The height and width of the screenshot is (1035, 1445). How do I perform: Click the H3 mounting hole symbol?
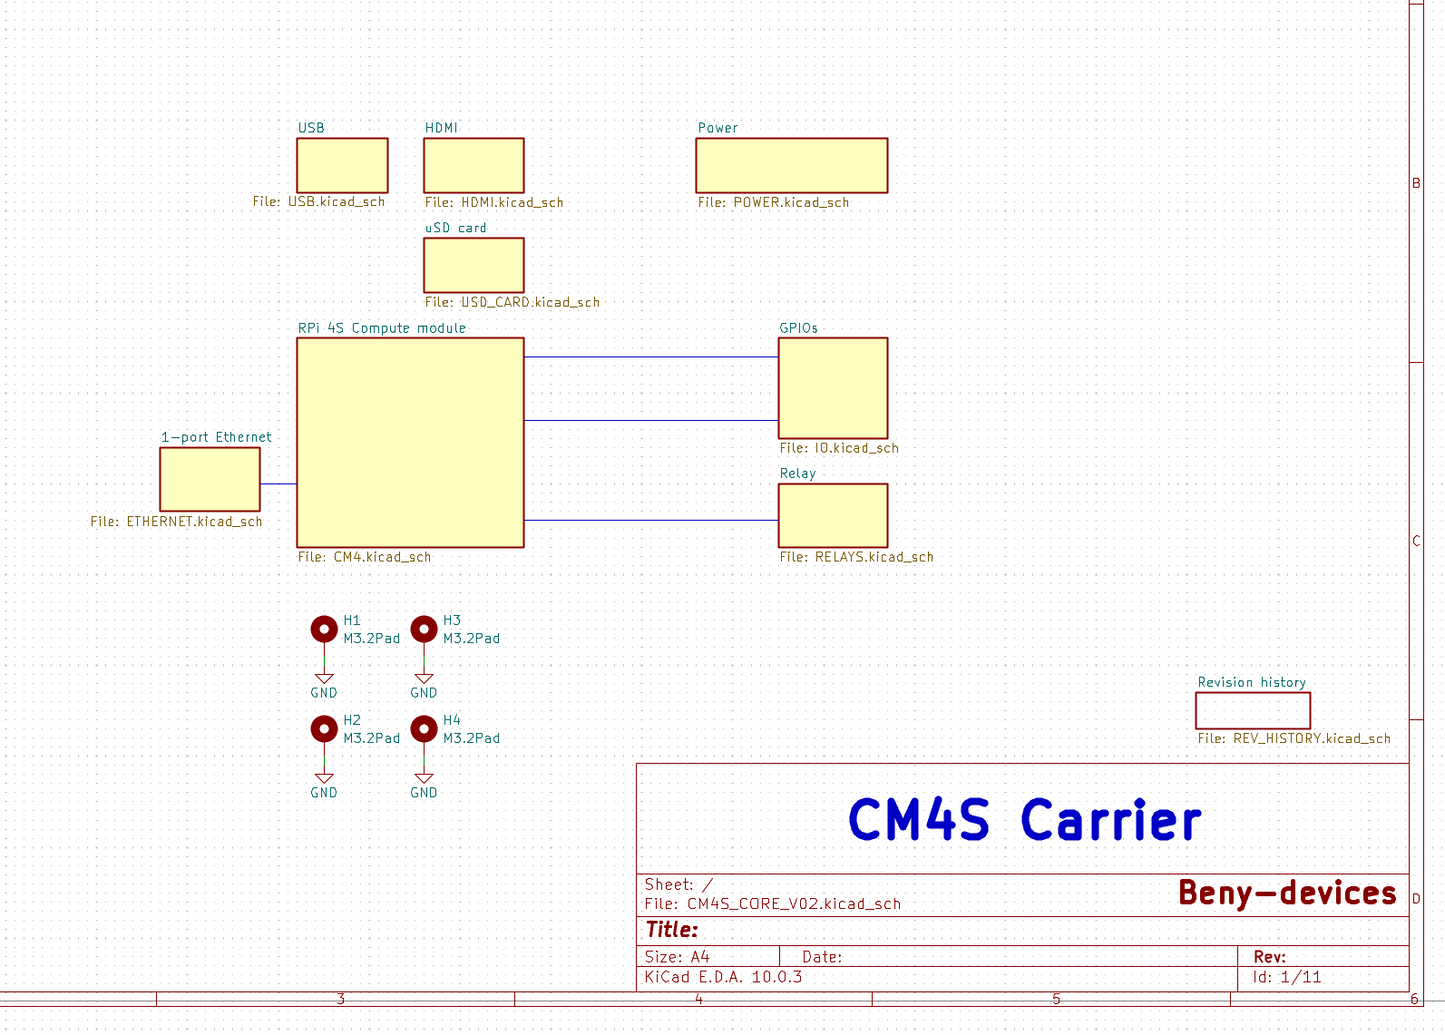[424, 629]
